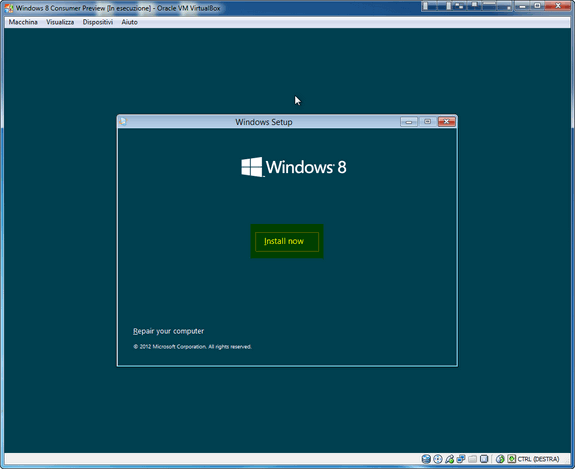Click the hard disk activity status icon
575x469 pixels.
click(x=426, y=459)
